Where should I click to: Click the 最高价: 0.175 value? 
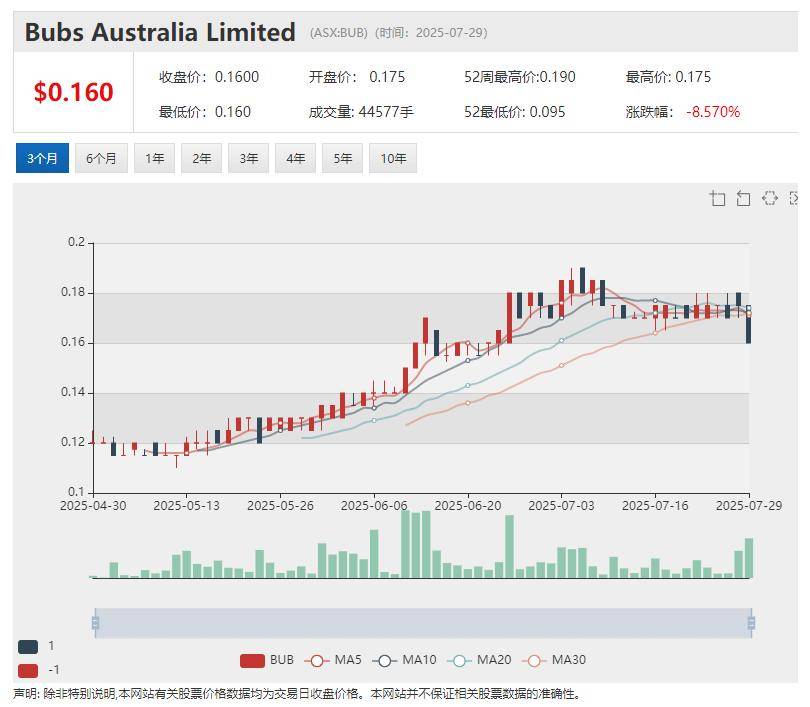tap(668, 77)
